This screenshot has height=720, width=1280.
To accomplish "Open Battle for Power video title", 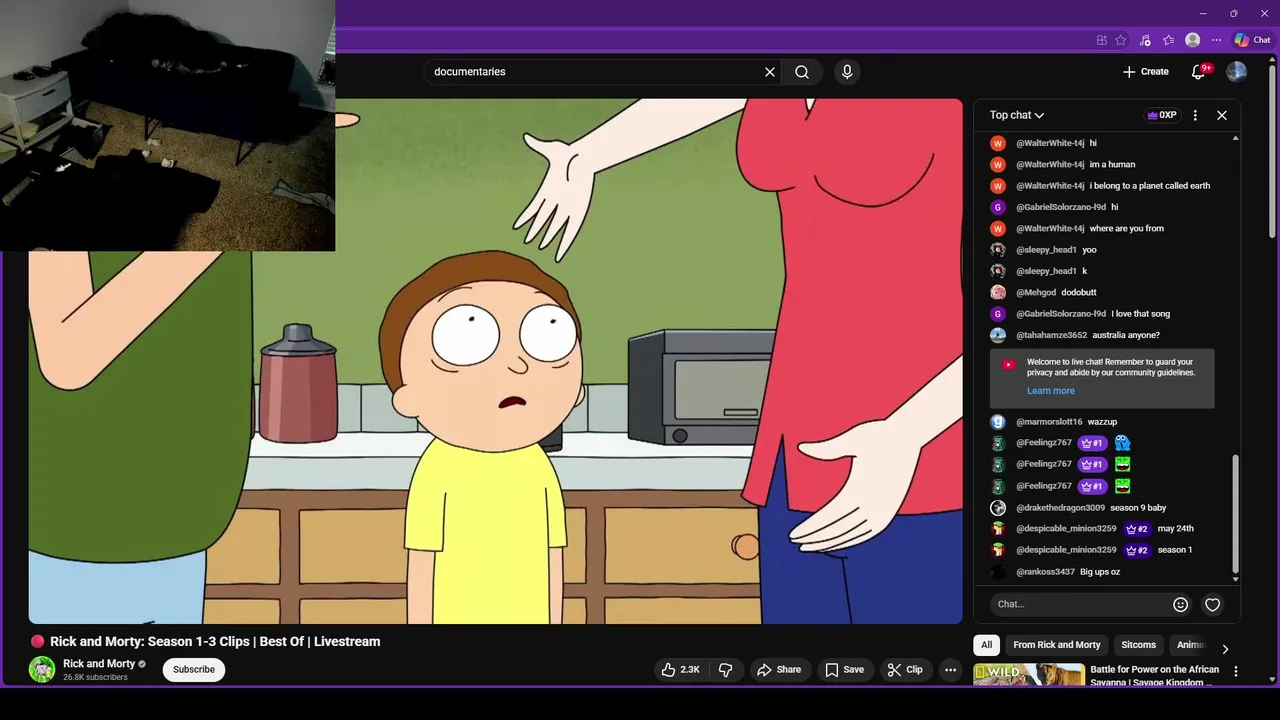I will [1154, 676].
